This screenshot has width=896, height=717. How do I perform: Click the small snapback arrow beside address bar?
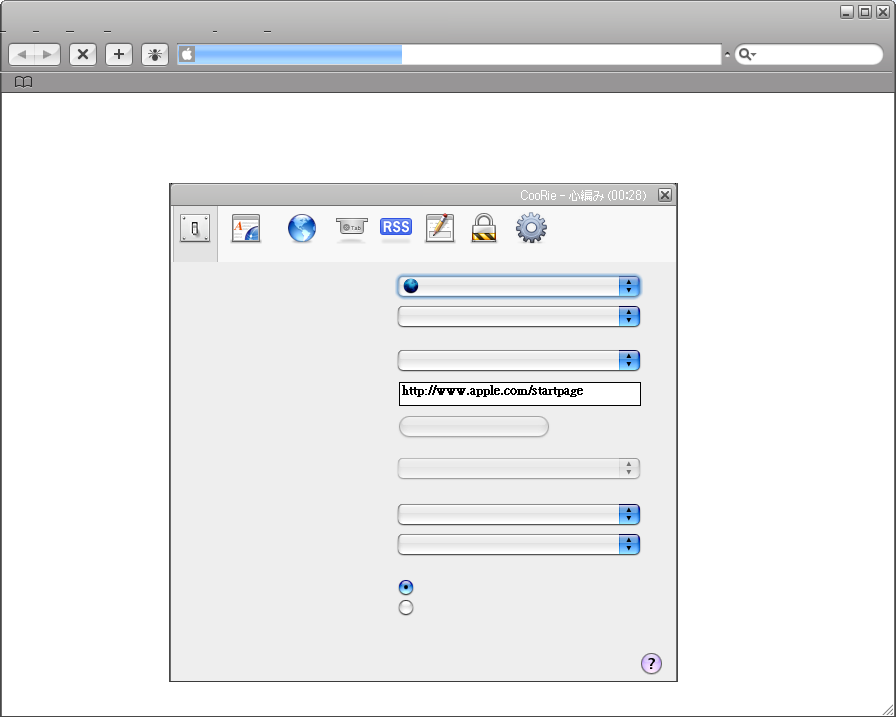pos(727,55)
